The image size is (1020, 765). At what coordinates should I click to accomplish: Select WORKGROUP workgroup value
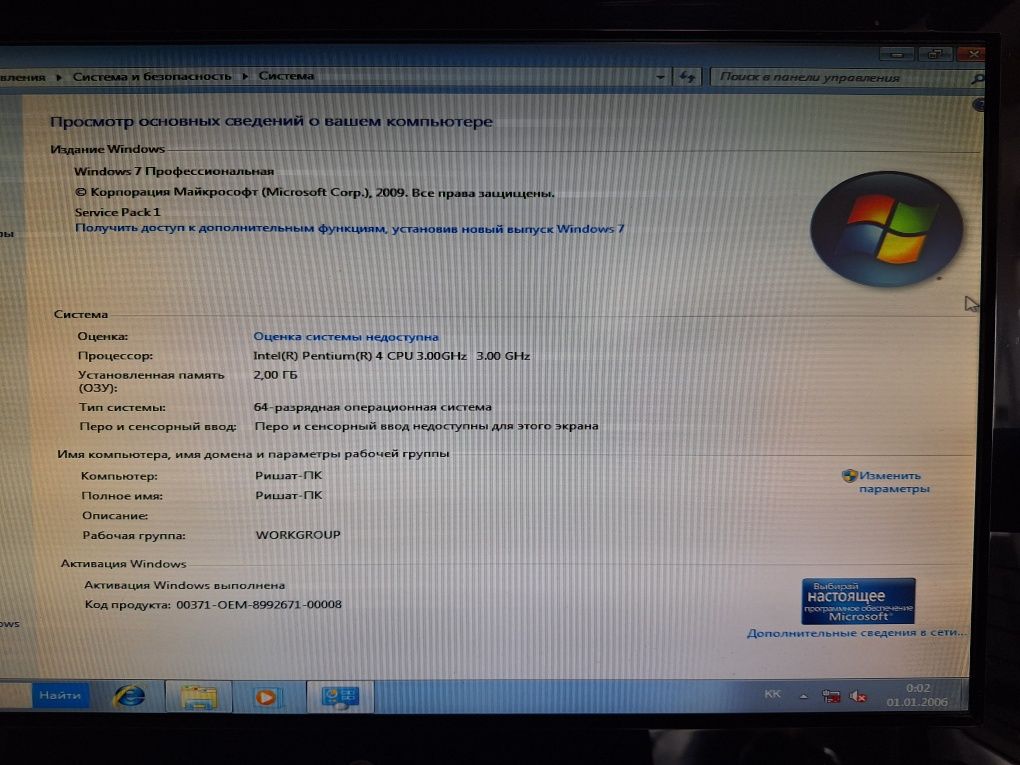click(x=298, y=535)
